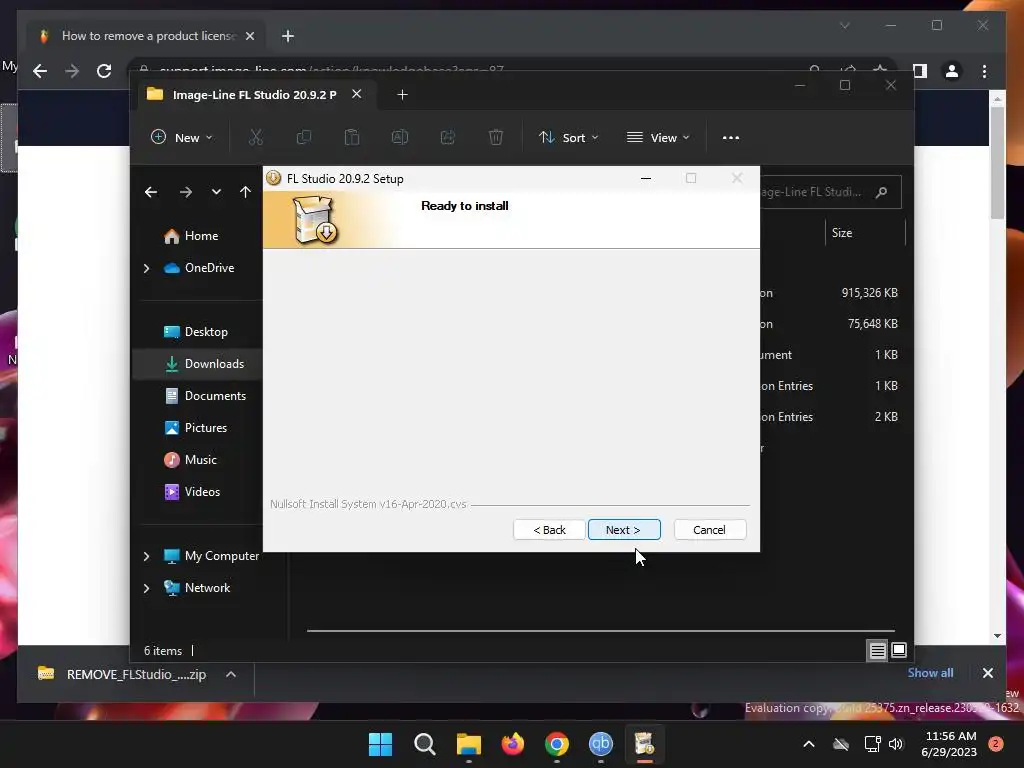
Task: Open the New menu in File Explorer
Action: pyautogui.click(x=182, y=137)
